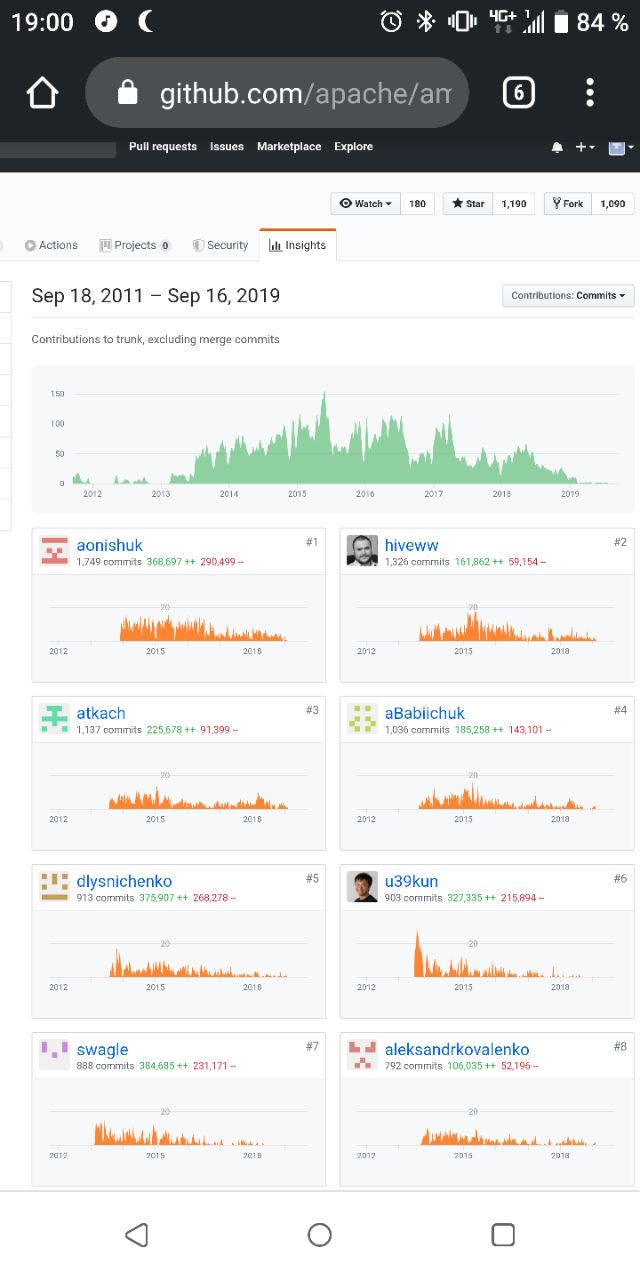Click aonishuk's orange commit graph

coord(179,626)
